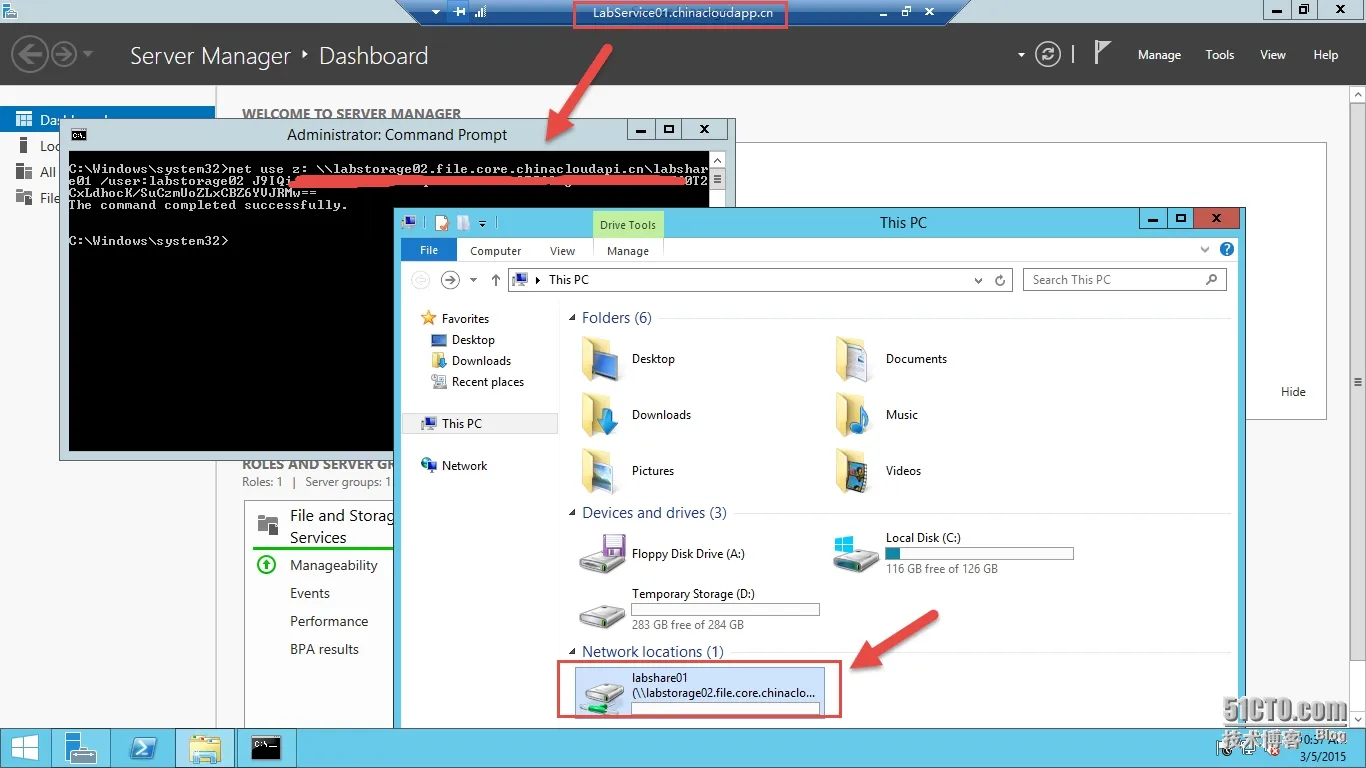The height and width of the screenshot is (768, 1366).
Task: Click the Command Prompt scrollbar
Action: (x=717, y=181)
